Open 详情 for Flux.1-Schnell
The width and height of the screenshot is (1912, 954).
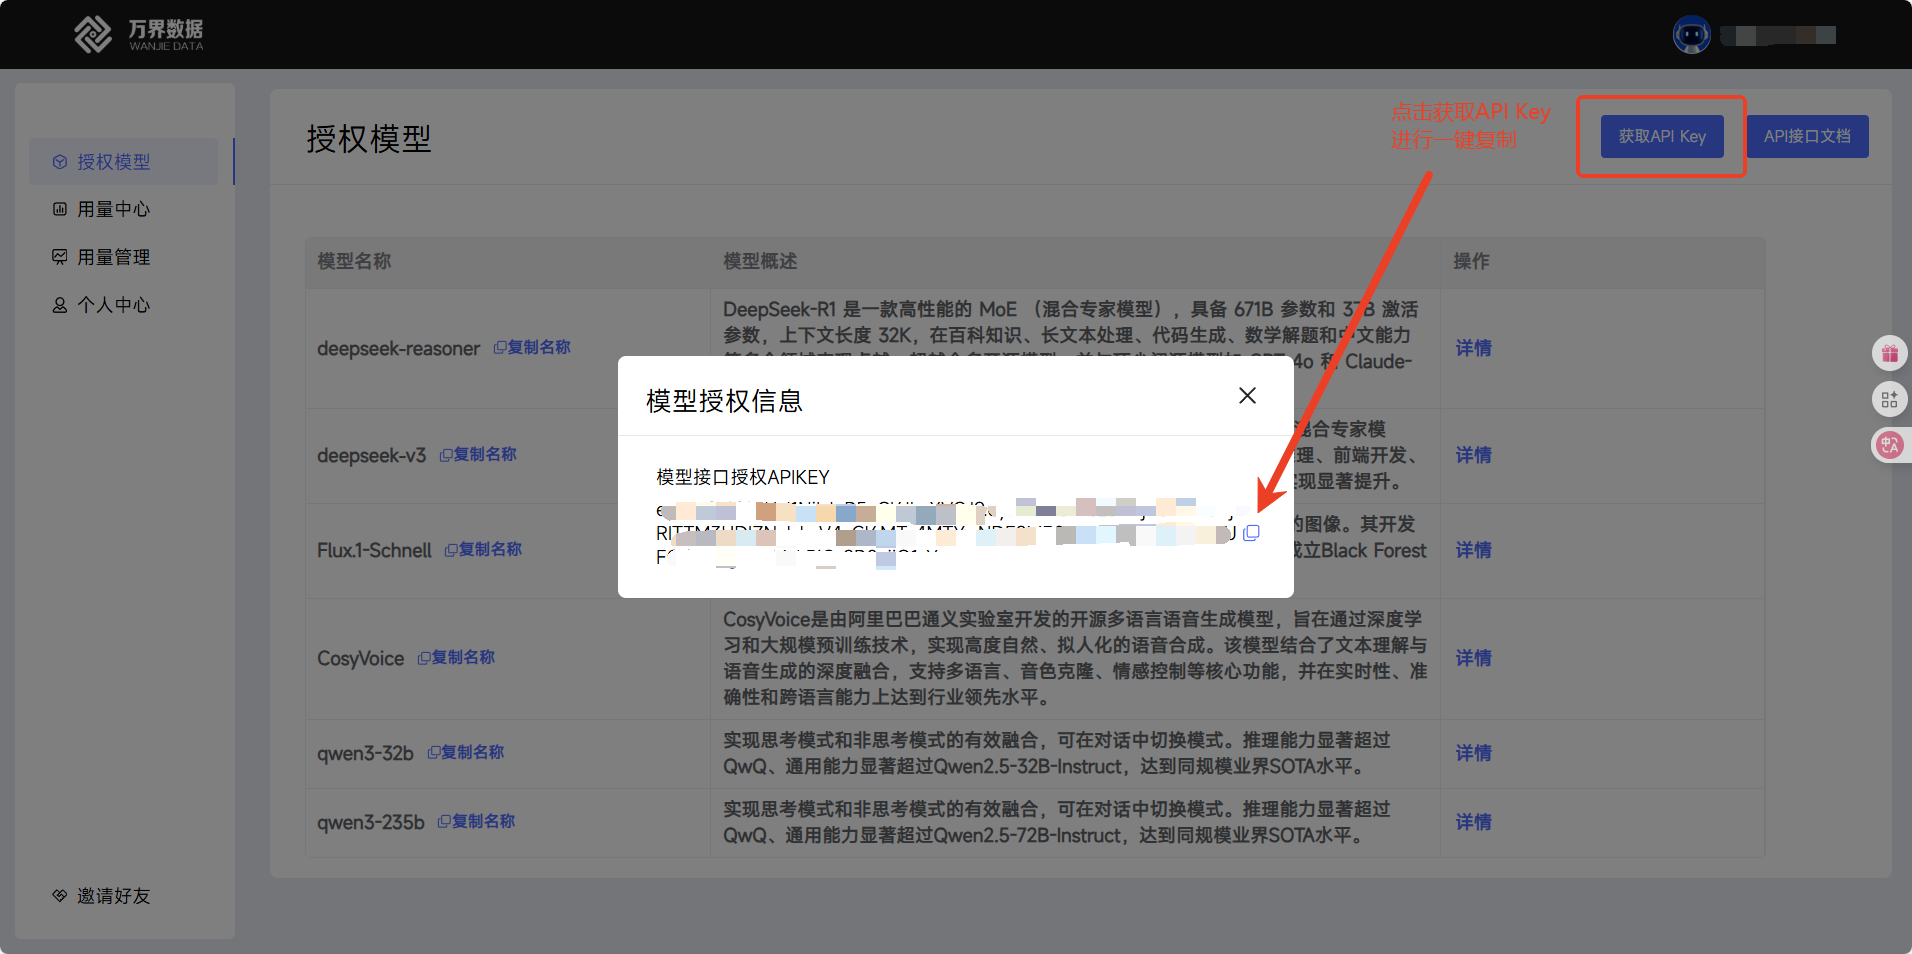pos(1473,550)
